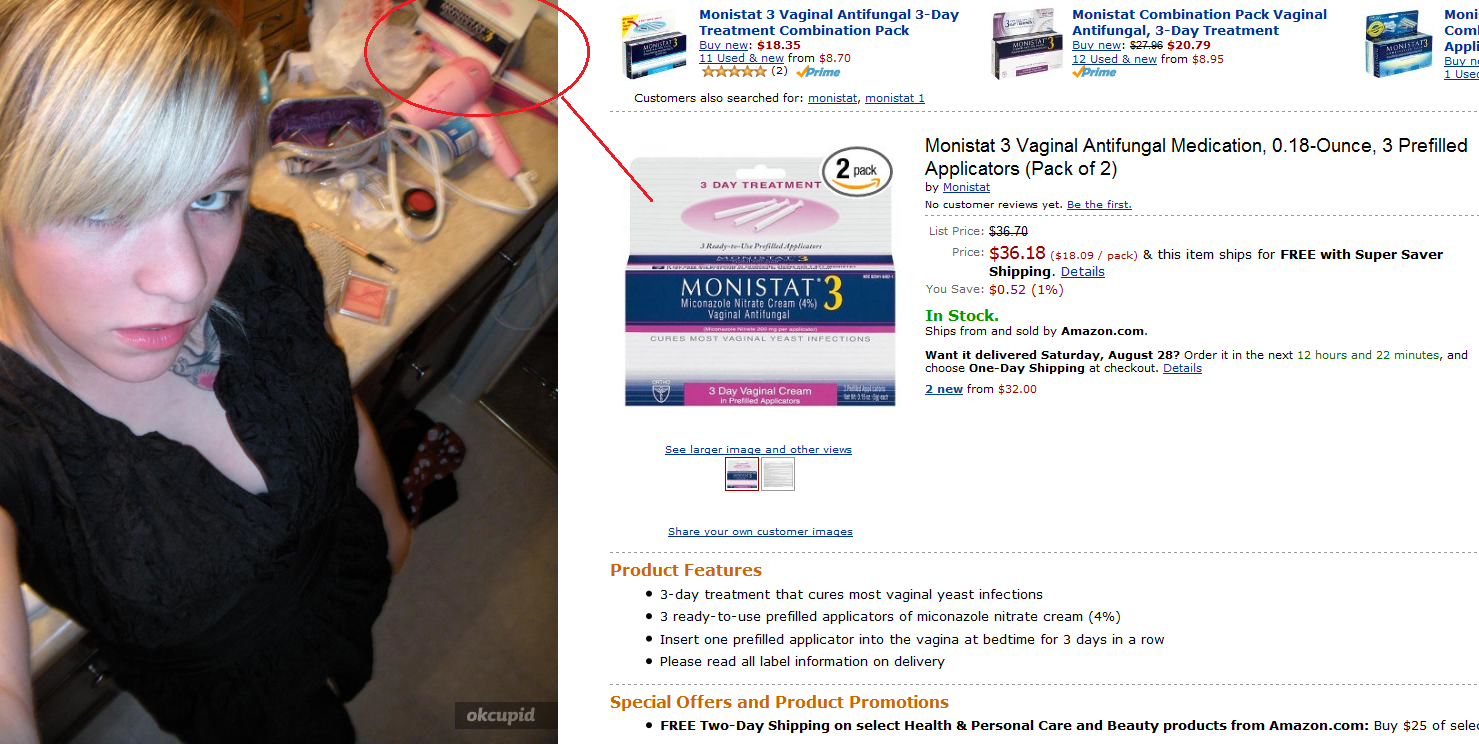The height and width of the screenshot is (744, 1479).
Task: Open the Monistat brand link
Action: (966, 187)
